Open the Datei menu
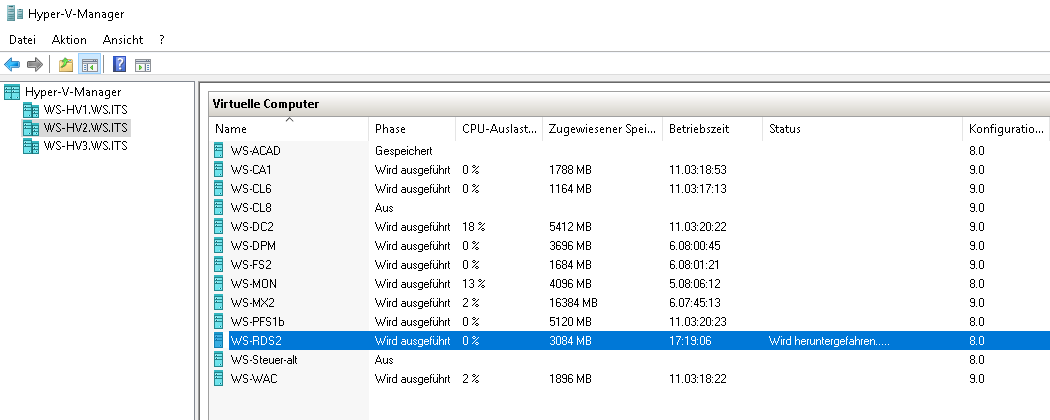Image resolution: width=1050 pixels, height=420 pixels. point(22,40)
